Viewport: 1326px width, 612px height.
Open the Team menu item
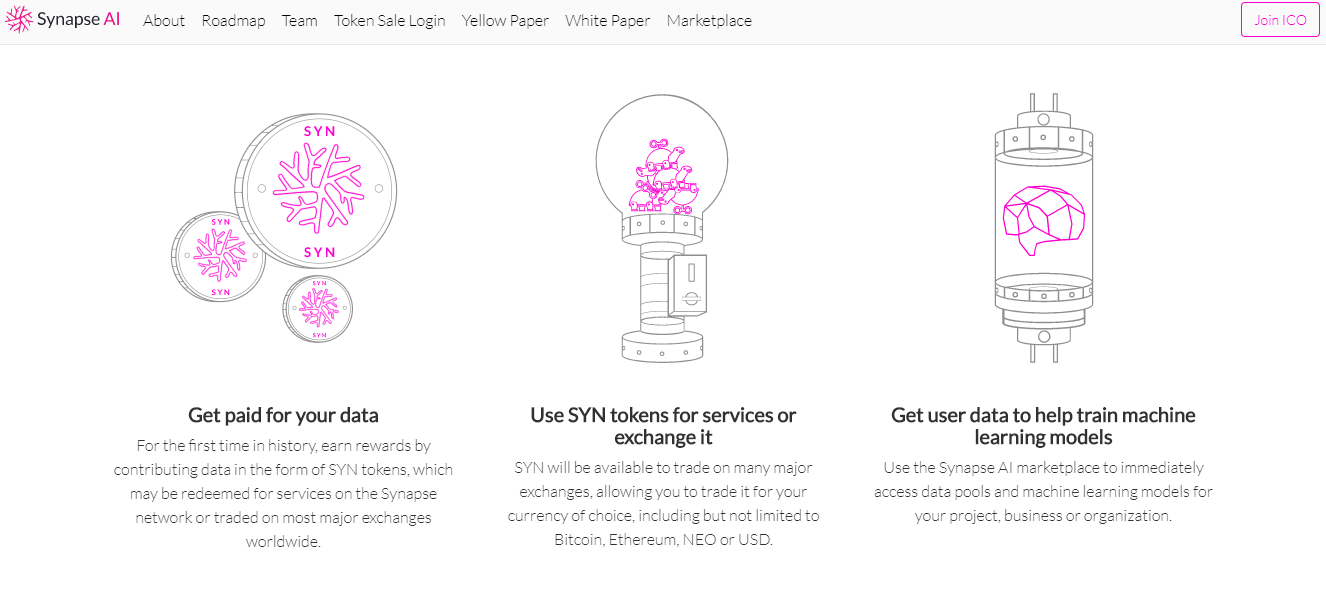click(x=299, y=20)
